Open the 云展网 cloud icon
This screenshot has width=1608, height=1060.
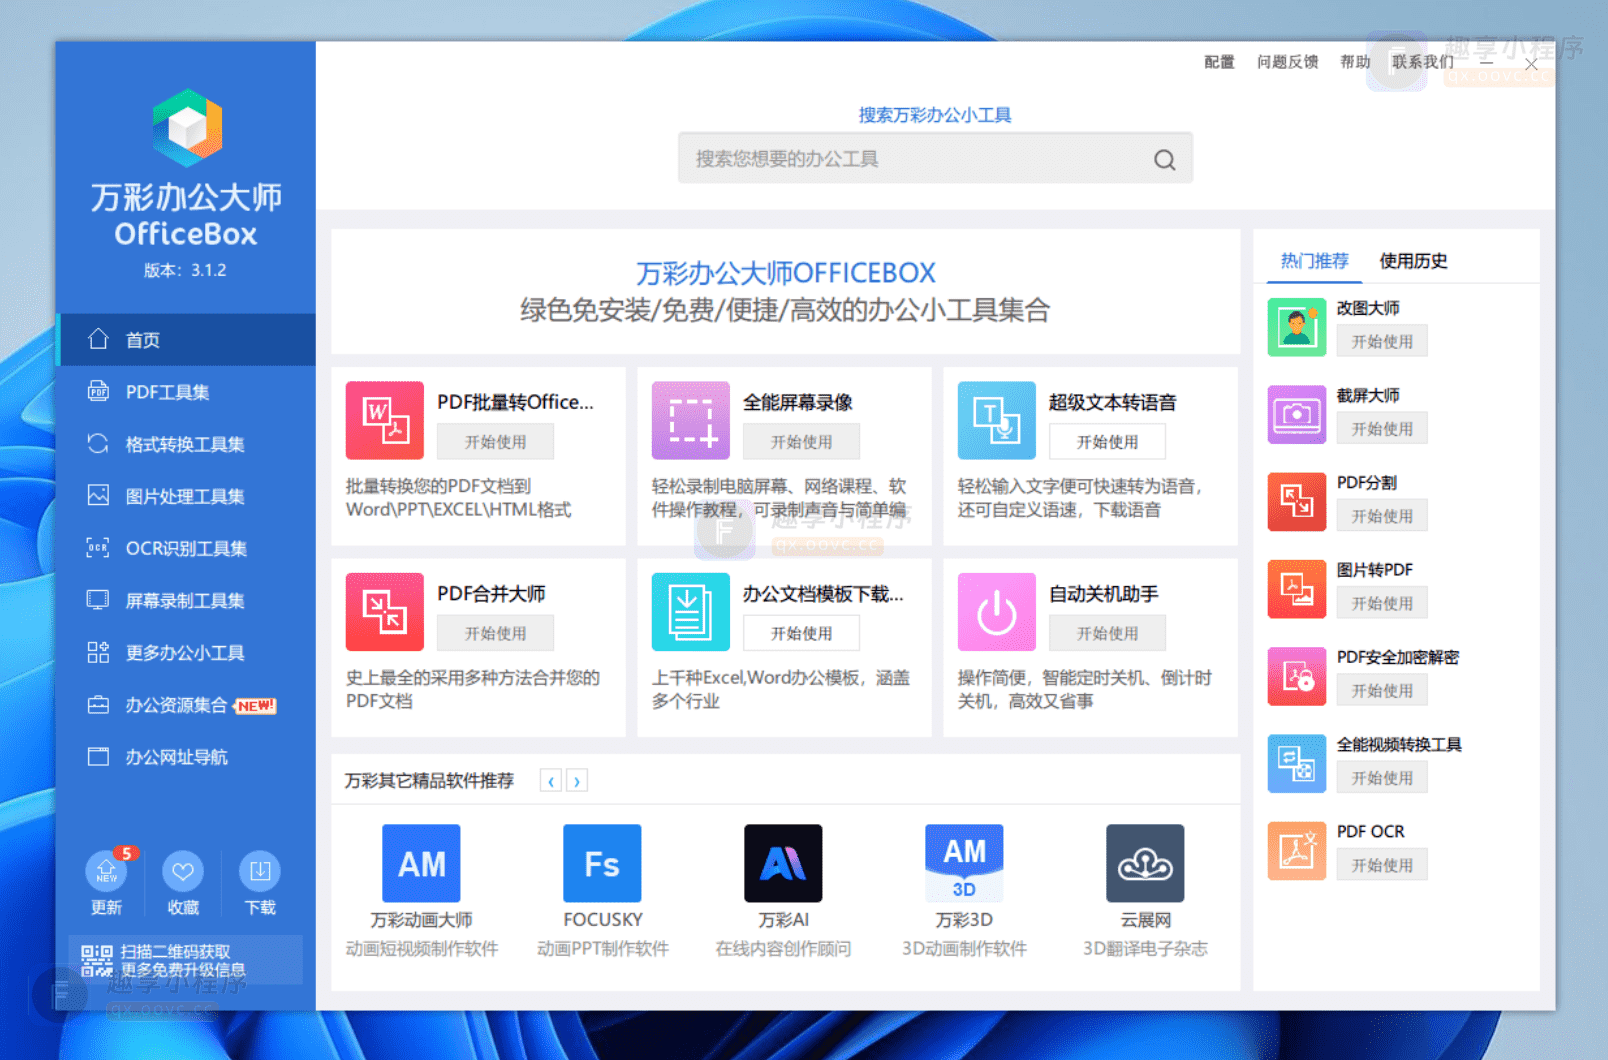(1145, 863)
